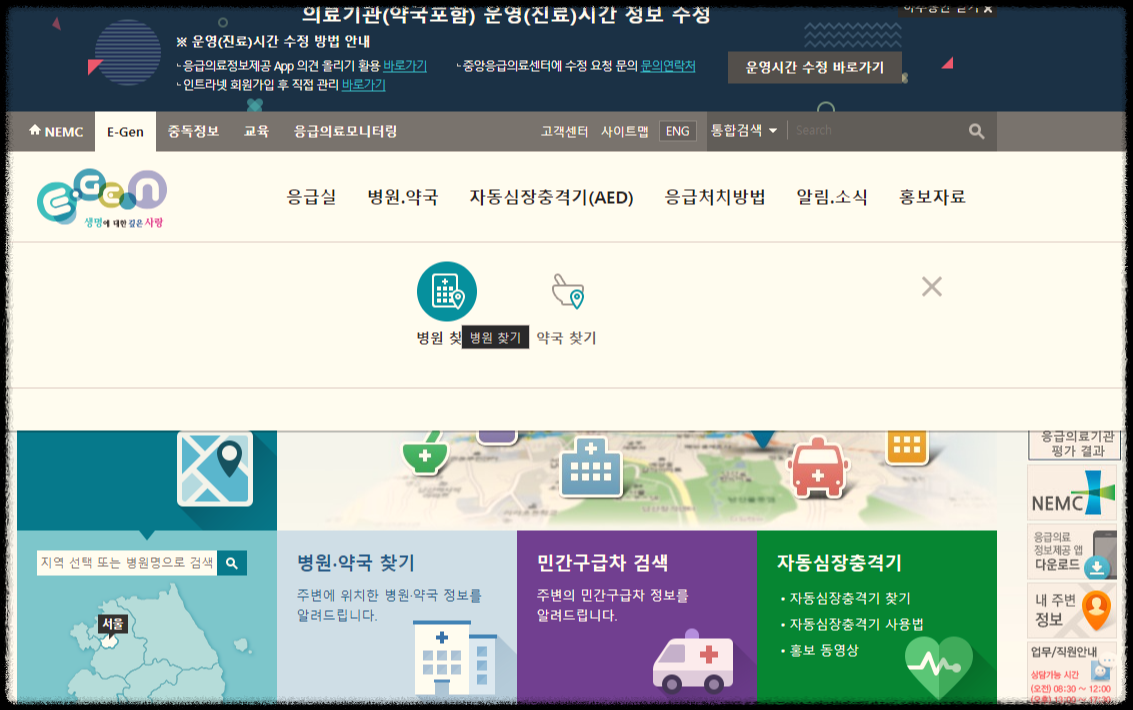1133x710 pixels.
Task: Click the 약국 찾기 text label
Action: (x=566, y=338)
